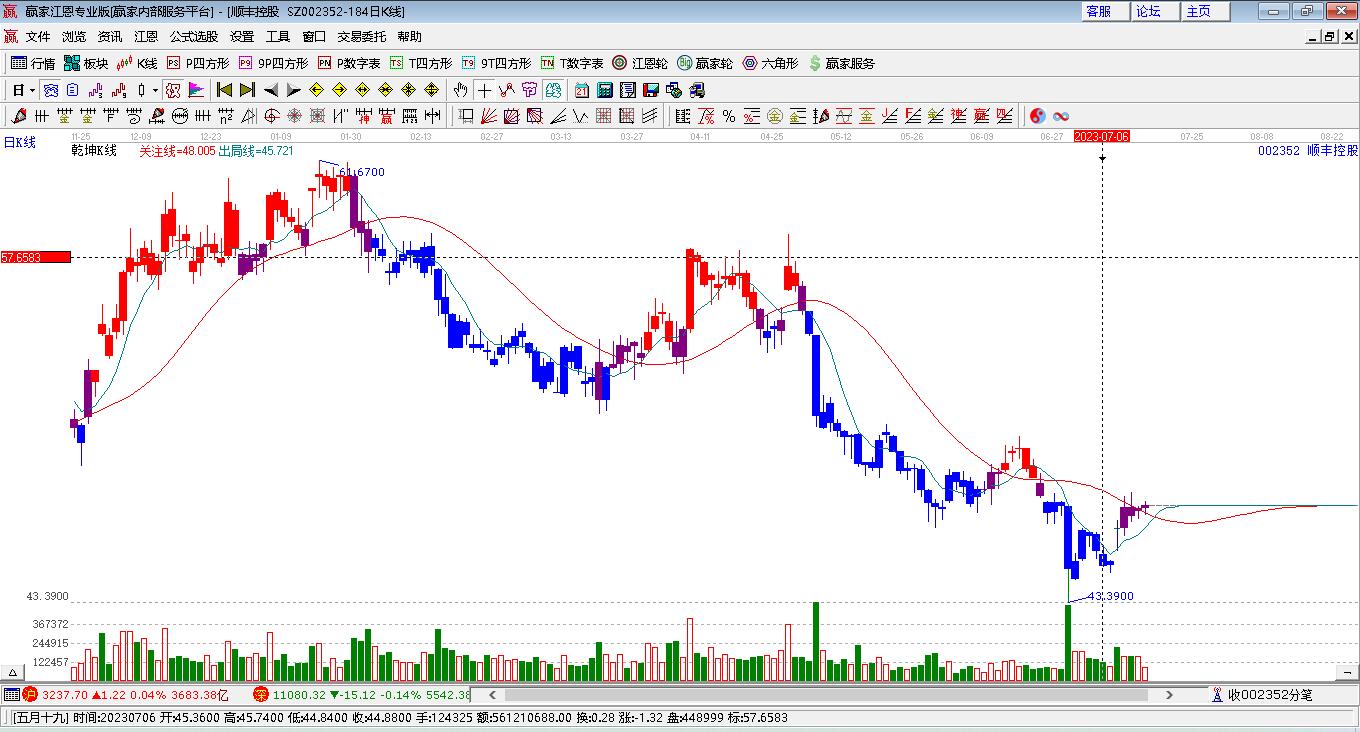This screenshot has height=732, width=1360.
Task: Open the 9P四方形 tool
Action: [273, 63]
